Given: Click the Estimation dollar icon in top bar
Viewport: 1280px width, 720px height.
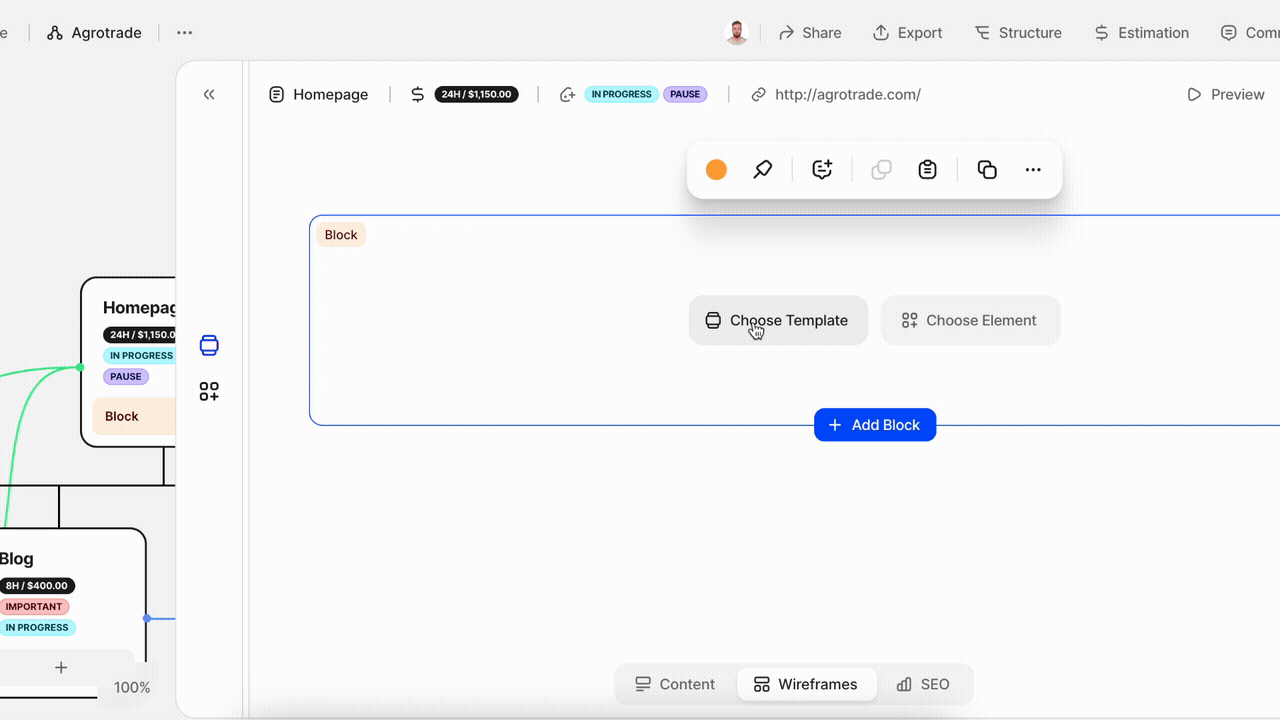Looking at the screenshot, I should [x=1101, y=33].
